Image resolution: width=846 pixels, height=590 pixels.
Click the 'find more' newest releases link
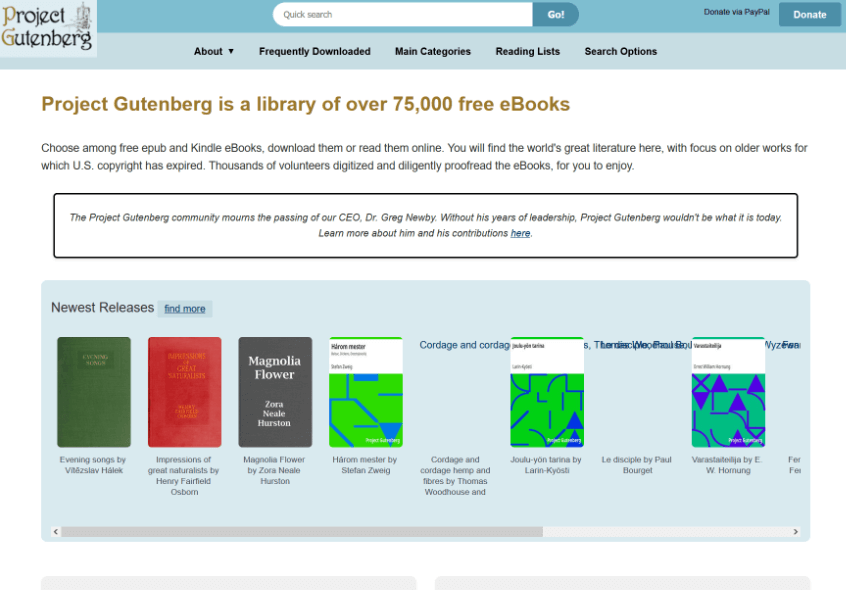pyautogui.click(x=185, y=309)
